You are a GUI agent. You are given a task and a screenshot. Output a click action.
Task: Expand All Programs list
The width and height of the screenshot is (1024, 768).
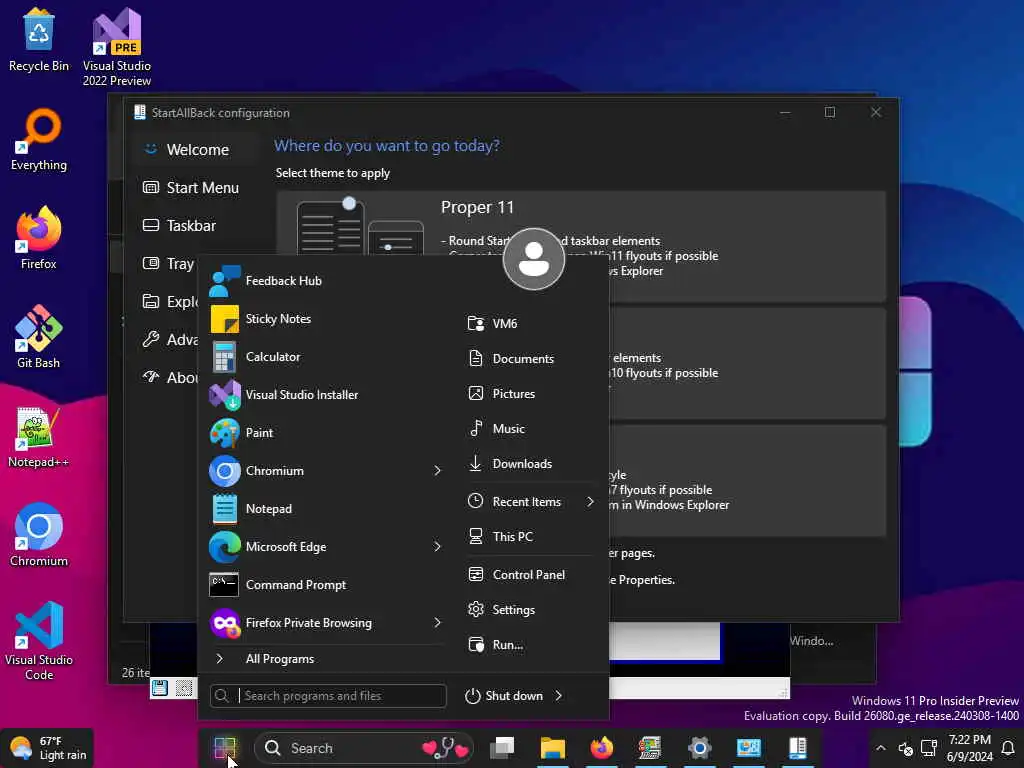(x=325, y=659)
